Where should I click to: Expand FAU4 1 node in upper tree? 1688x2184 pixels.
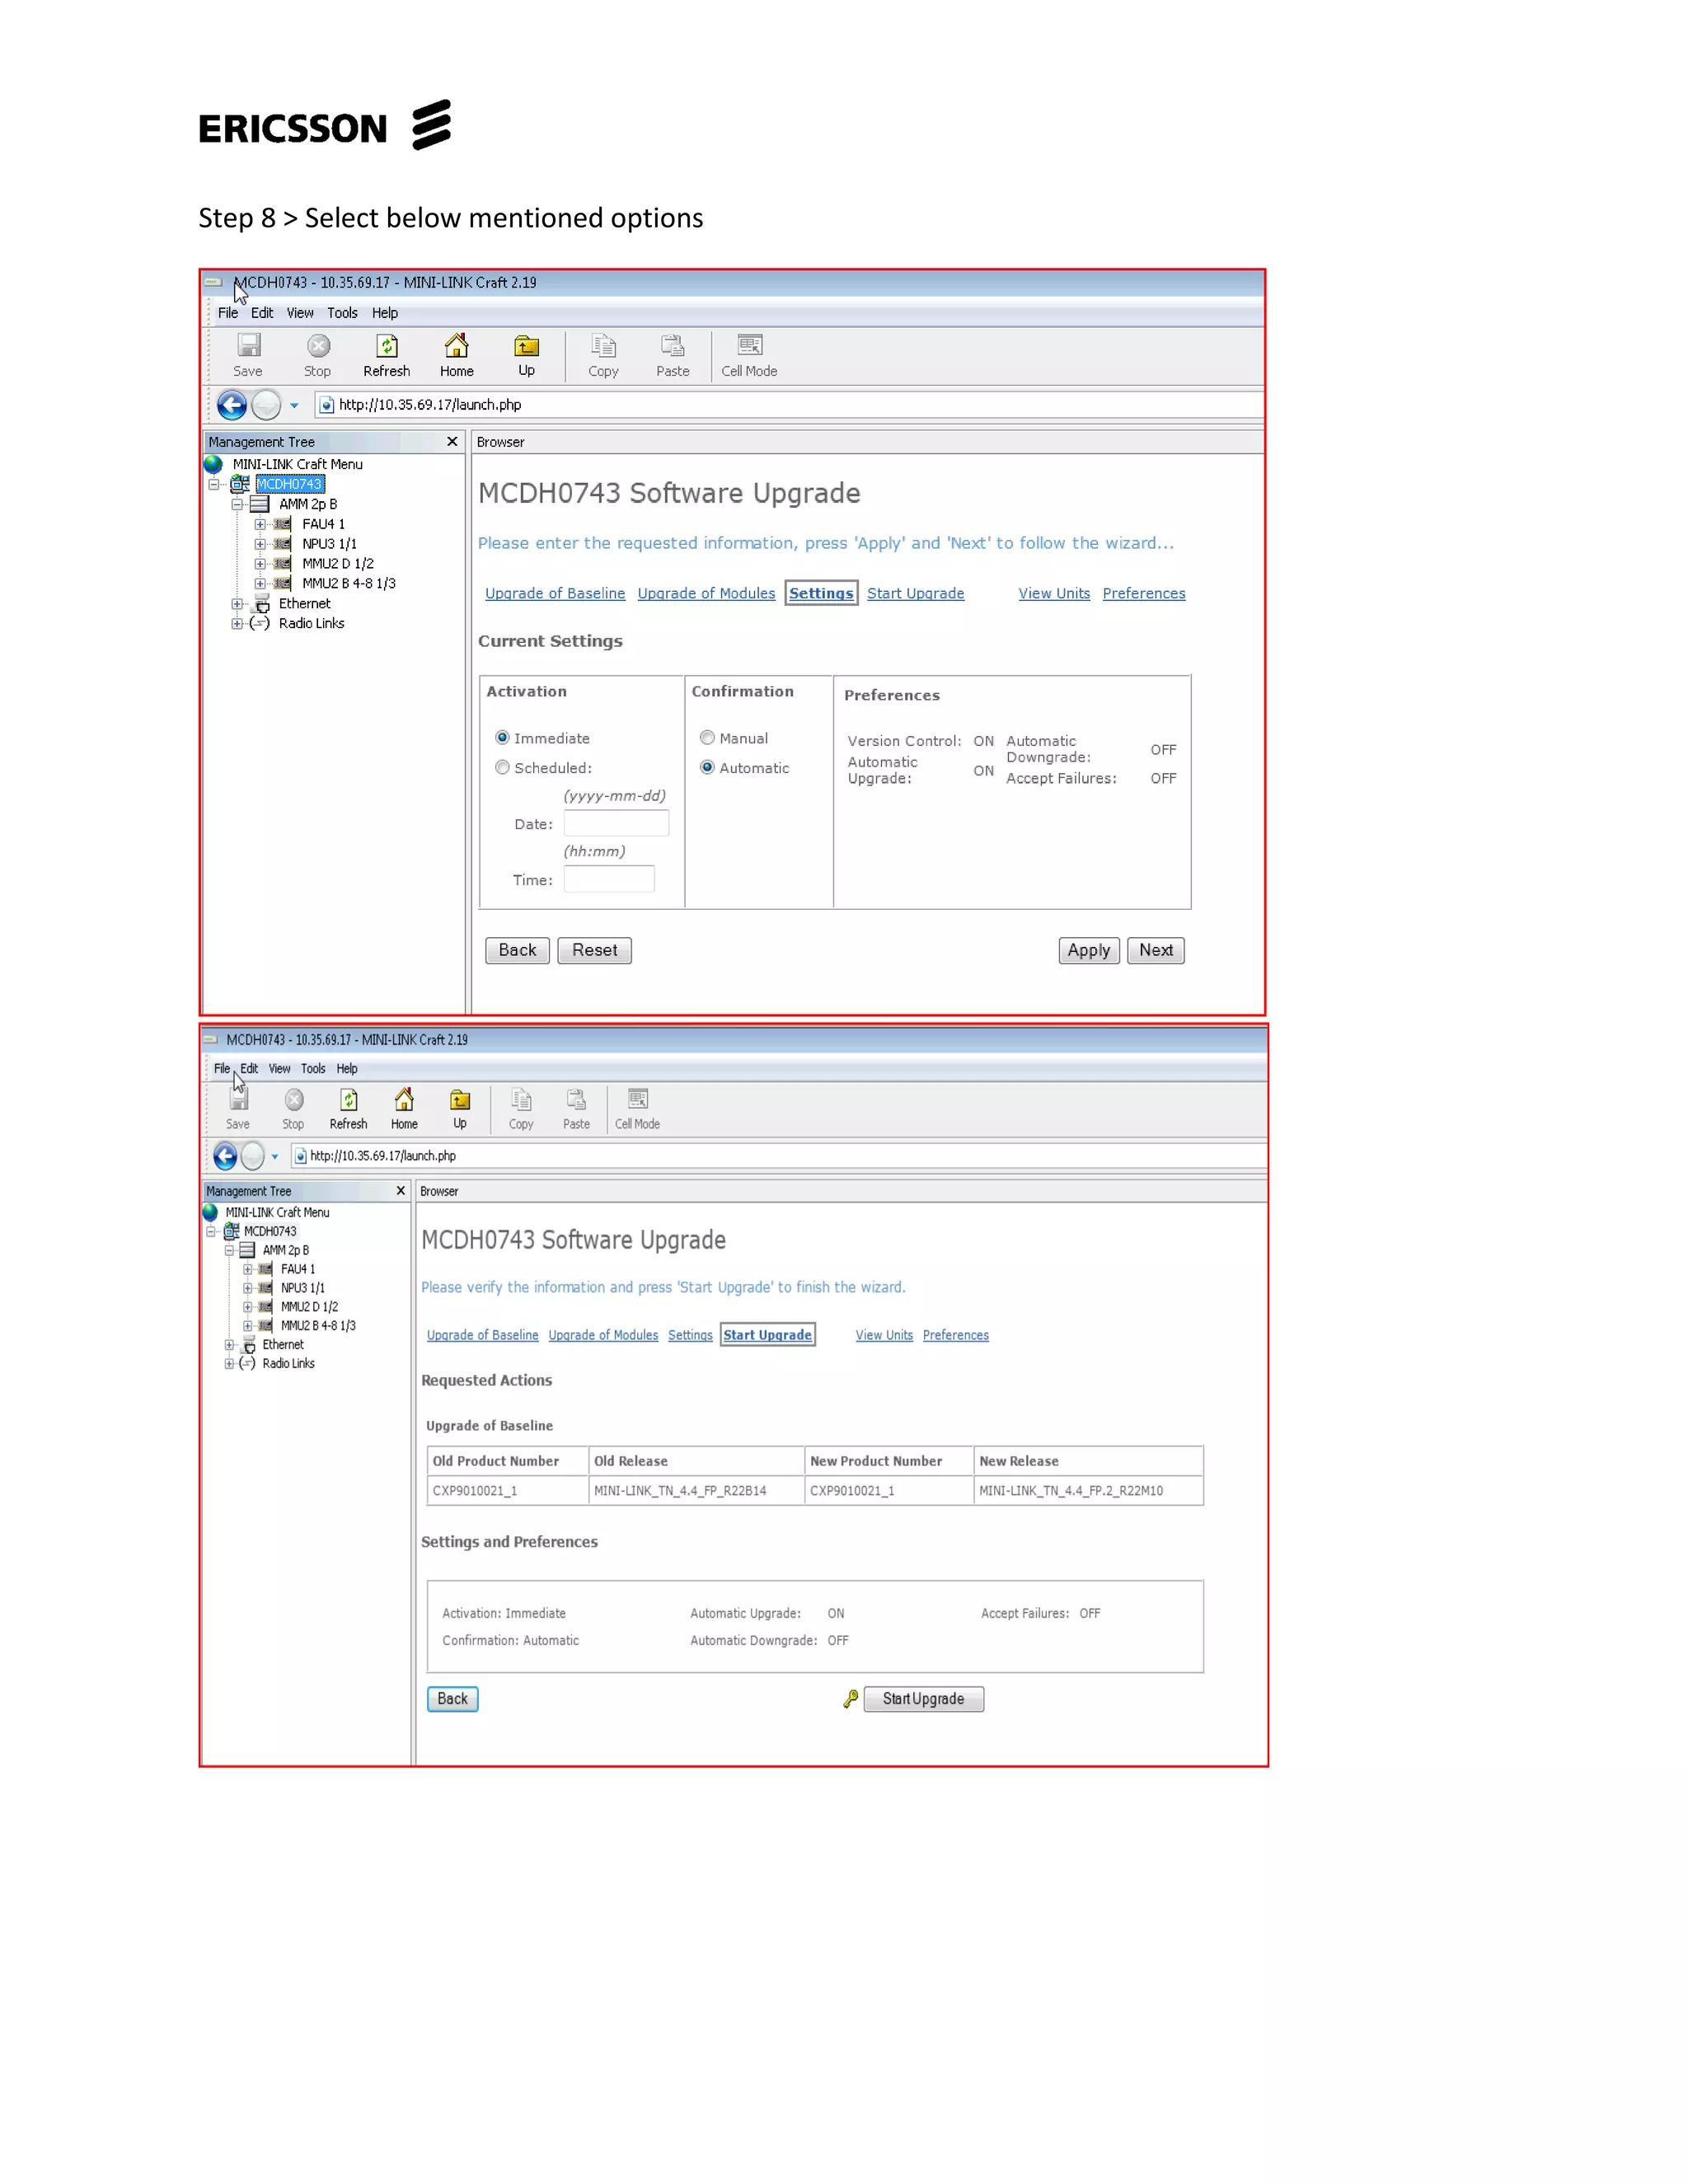[x=260, y=524]
